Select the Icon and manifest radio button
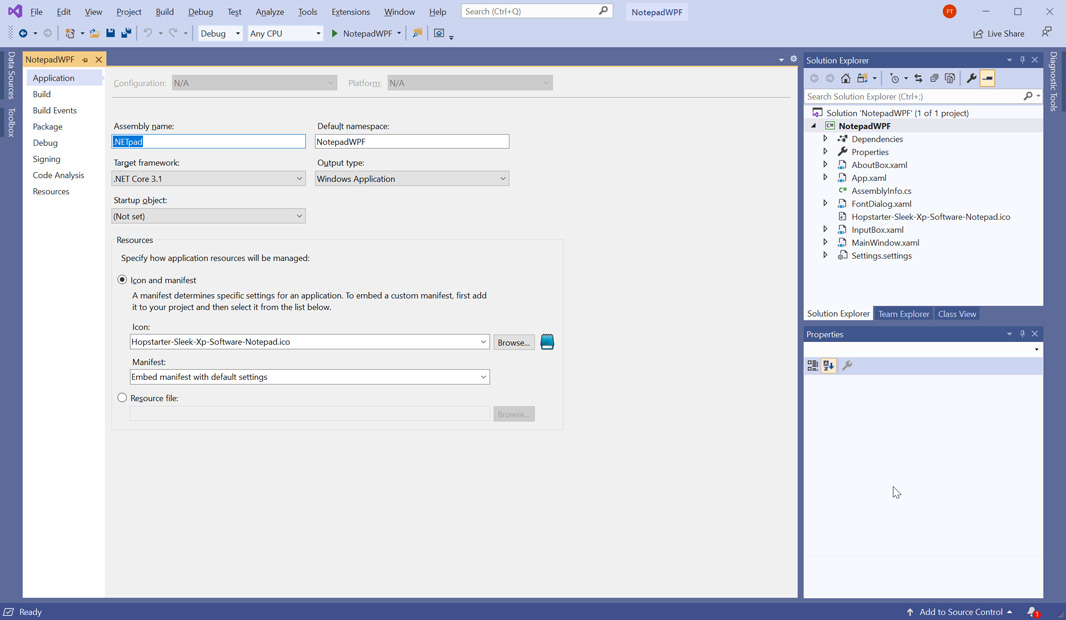1066x620 pixels. tap(122, 280)
